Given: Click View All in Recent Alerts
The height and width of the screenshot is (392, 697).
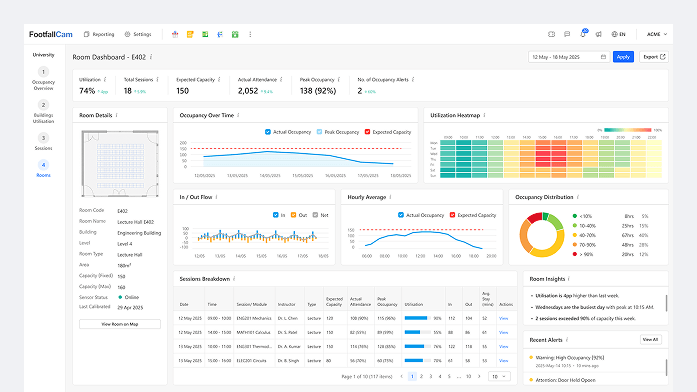Looking at the screenshot, I should (x=650, y=340).
